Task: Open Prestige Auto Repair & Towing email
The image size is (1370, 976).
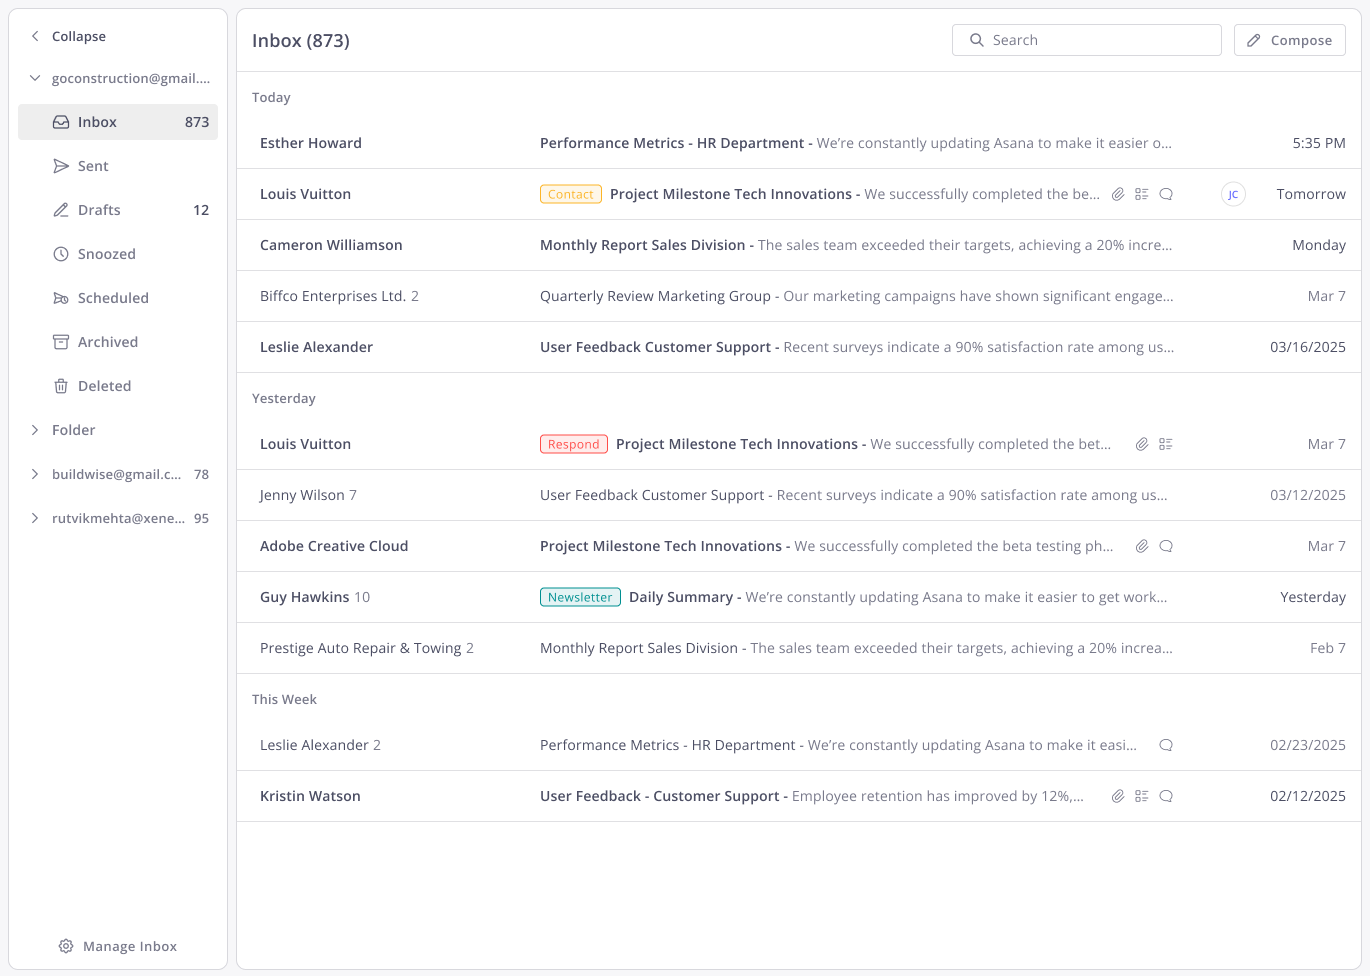Action: tap(799, 648)
